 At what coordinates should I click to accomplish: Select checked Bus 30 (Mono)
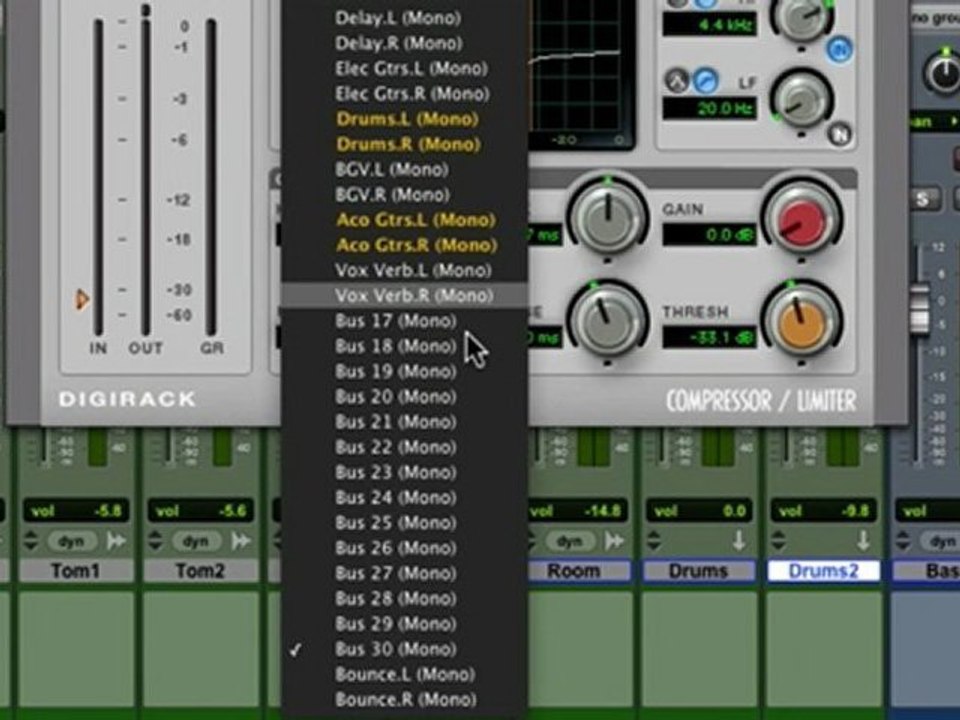pos(404,649)
